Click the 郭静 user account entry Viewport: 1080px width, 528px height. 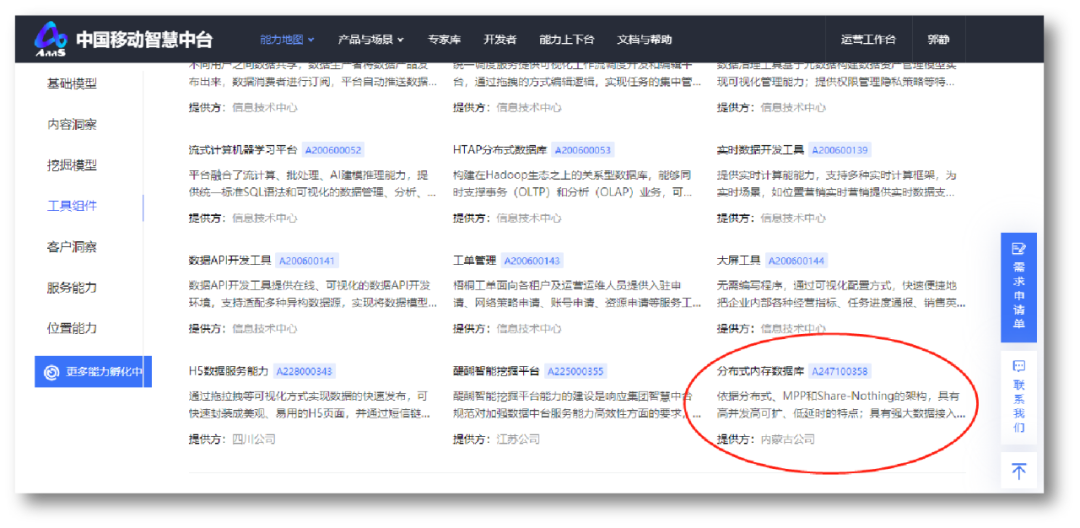click(x=938, y=39)
